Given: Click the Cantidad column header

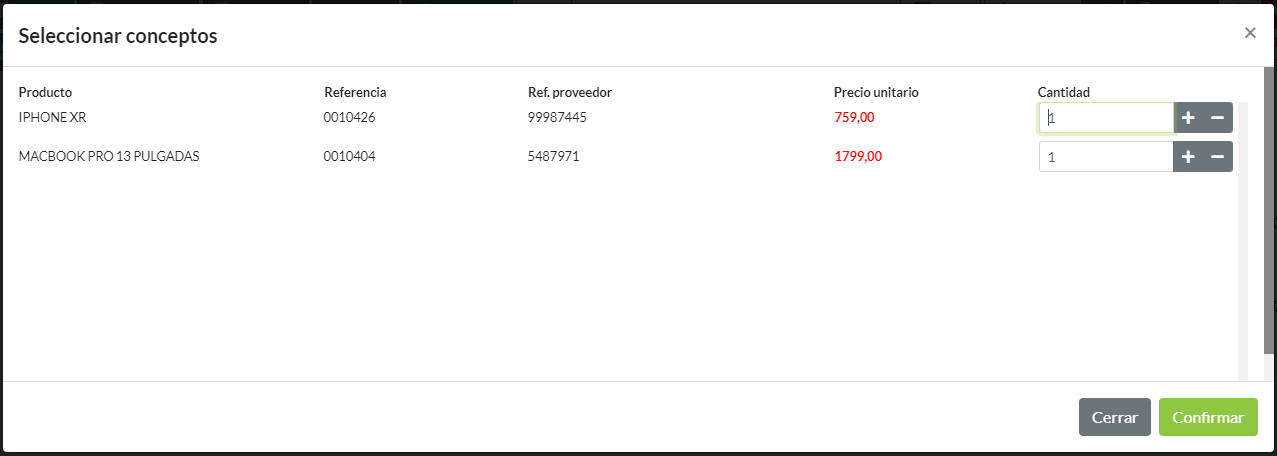Looking at the screenshot, I should pyautogui.click(x=1064, y=92).
